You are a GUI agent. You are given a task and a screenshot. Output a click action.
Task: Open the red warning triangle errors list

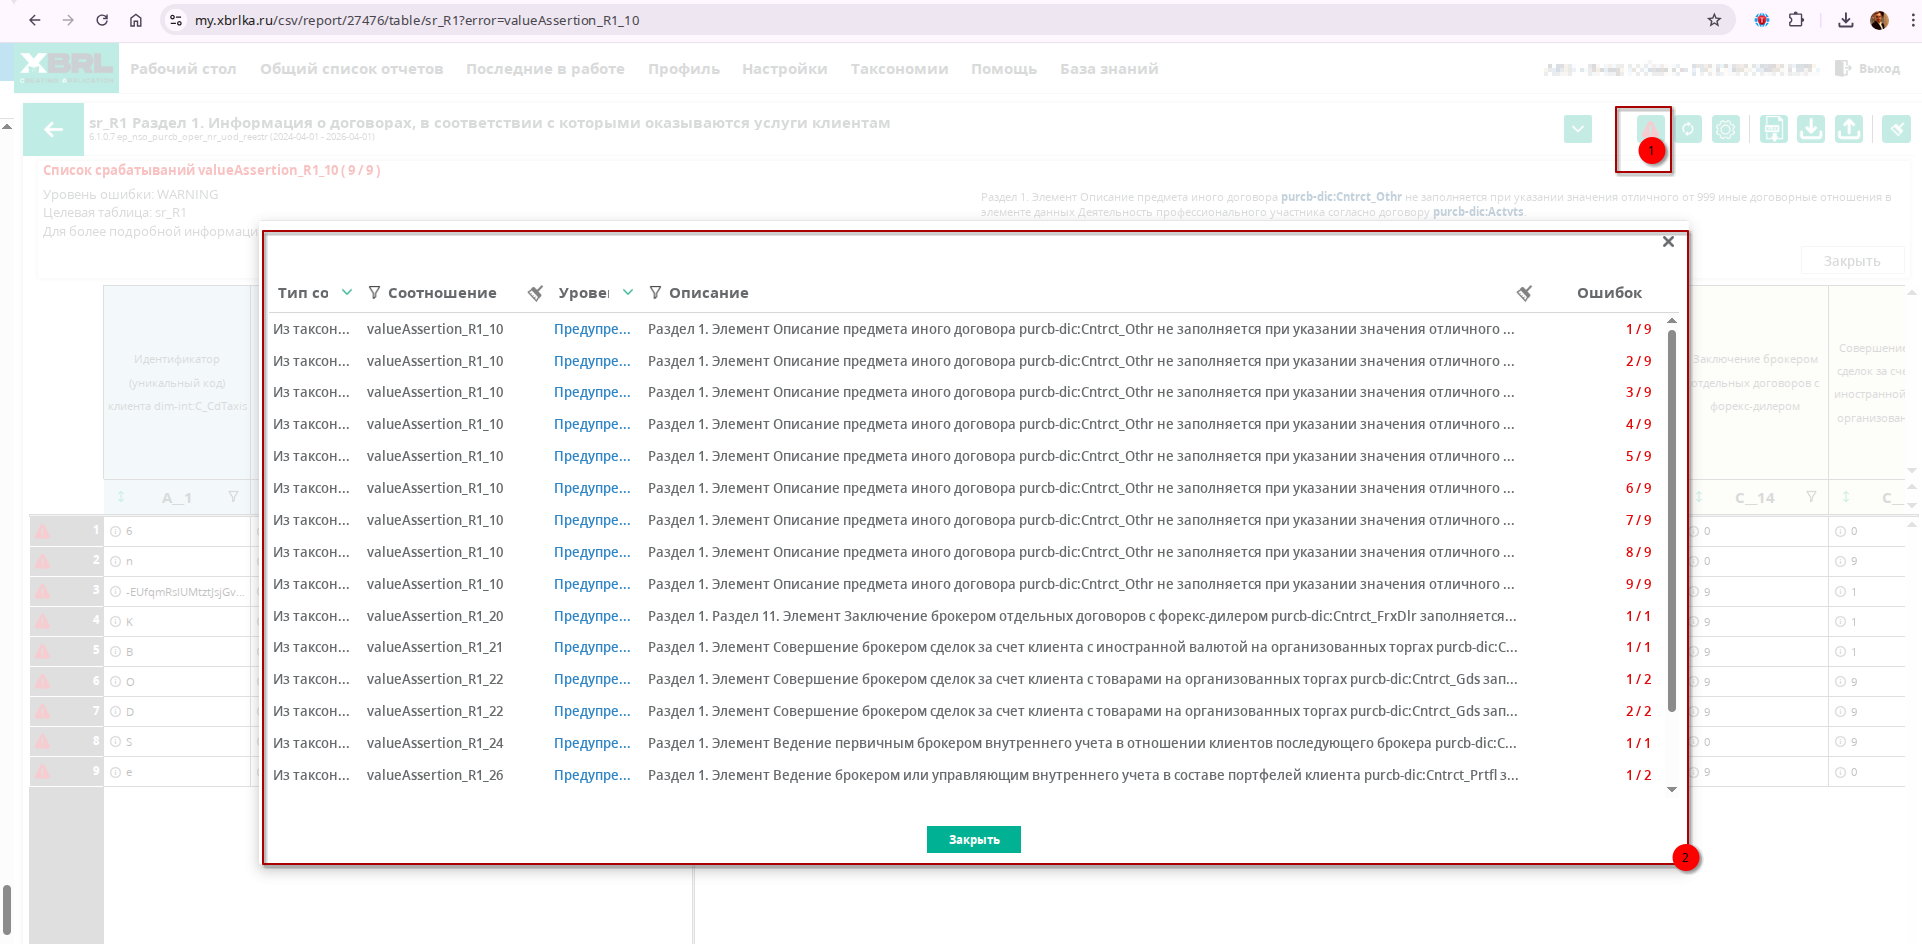pos(1650,129)
